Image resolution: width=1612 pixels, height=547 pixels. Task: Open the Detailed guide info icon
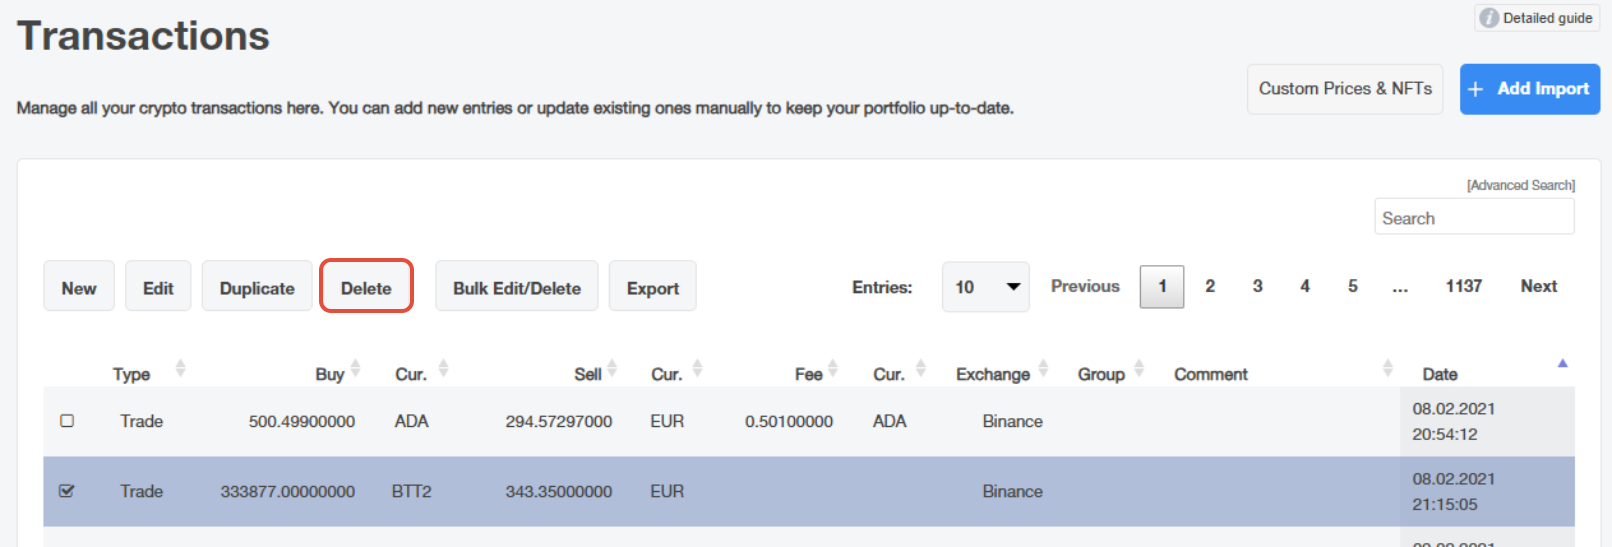click(1489, 18)
